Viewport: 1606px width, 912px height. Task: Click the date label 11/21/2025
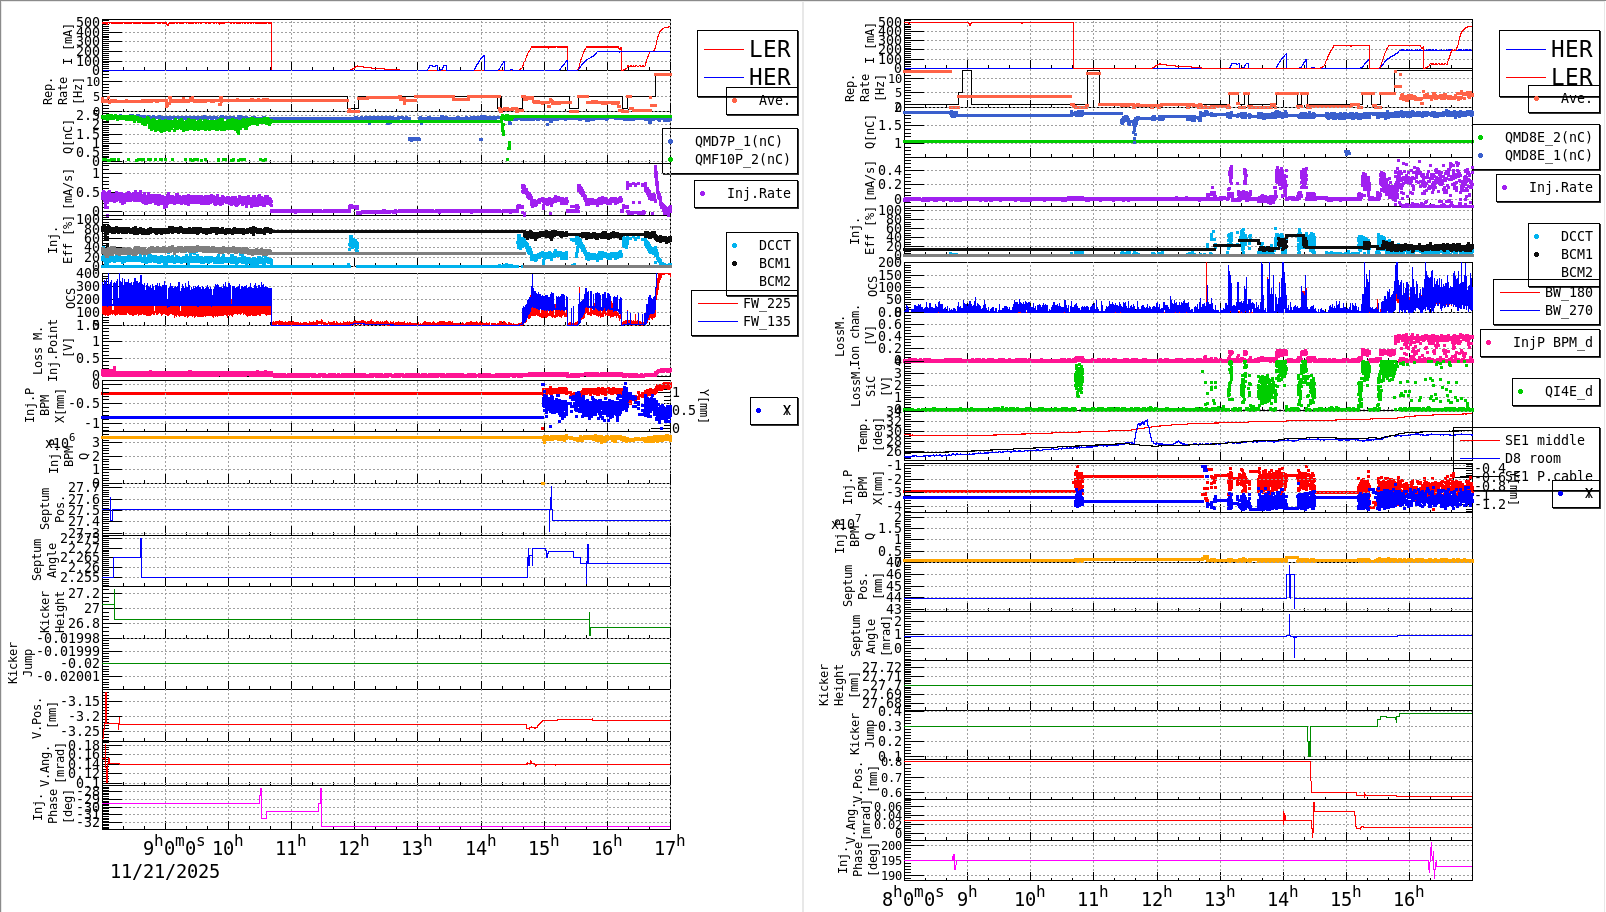(166, 872)
